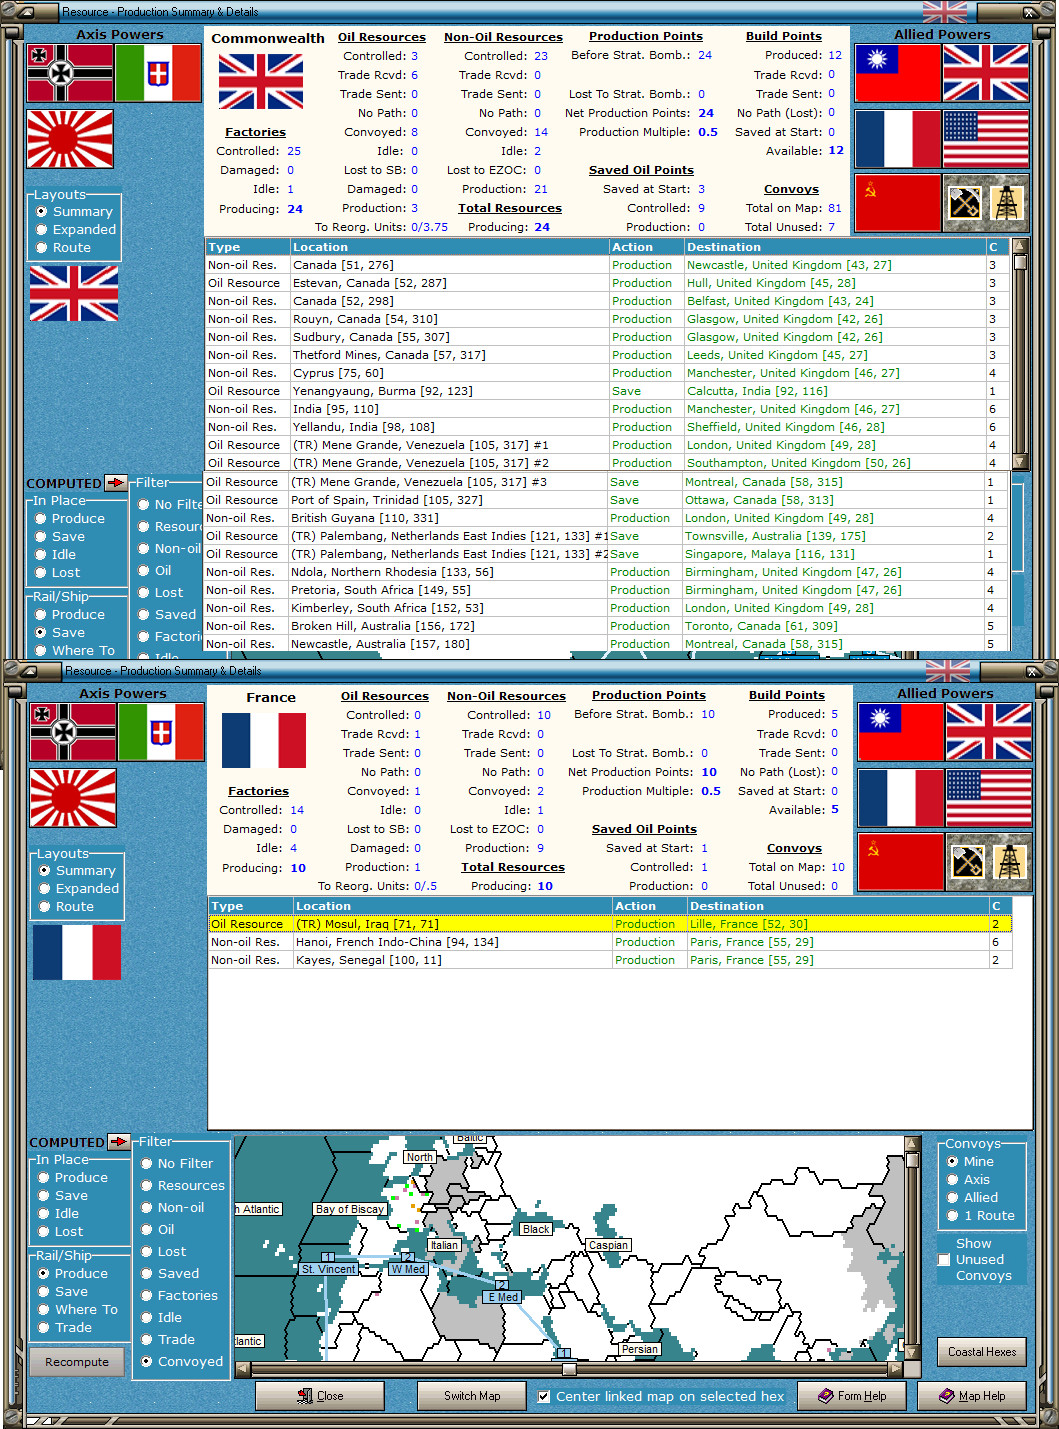Image resolution: width=1059 pixels, height=1429 pixels.
Task: Select the Estevan, Canada oil resource row
Action: click(x=607, y=283)
